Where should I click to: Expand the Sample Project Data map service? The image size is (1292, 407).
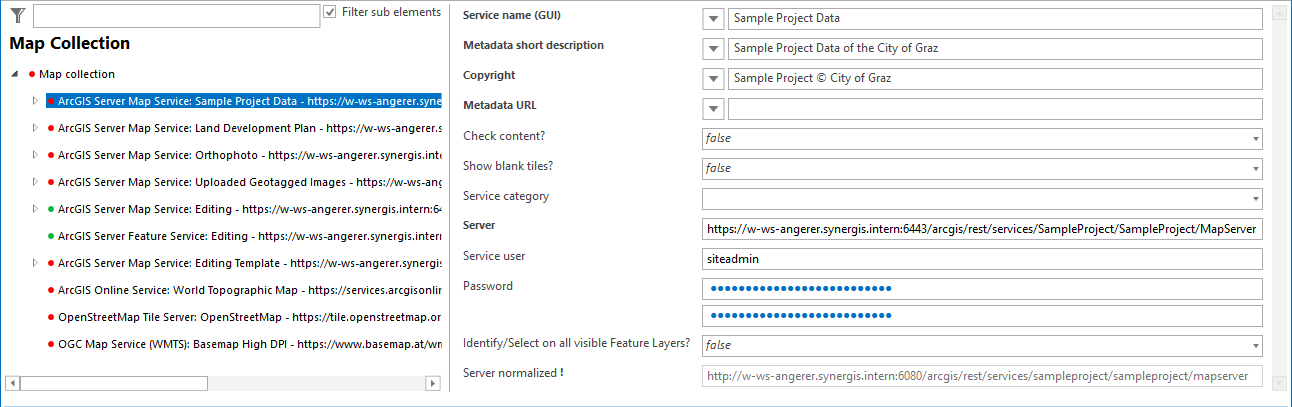point(35,101)
